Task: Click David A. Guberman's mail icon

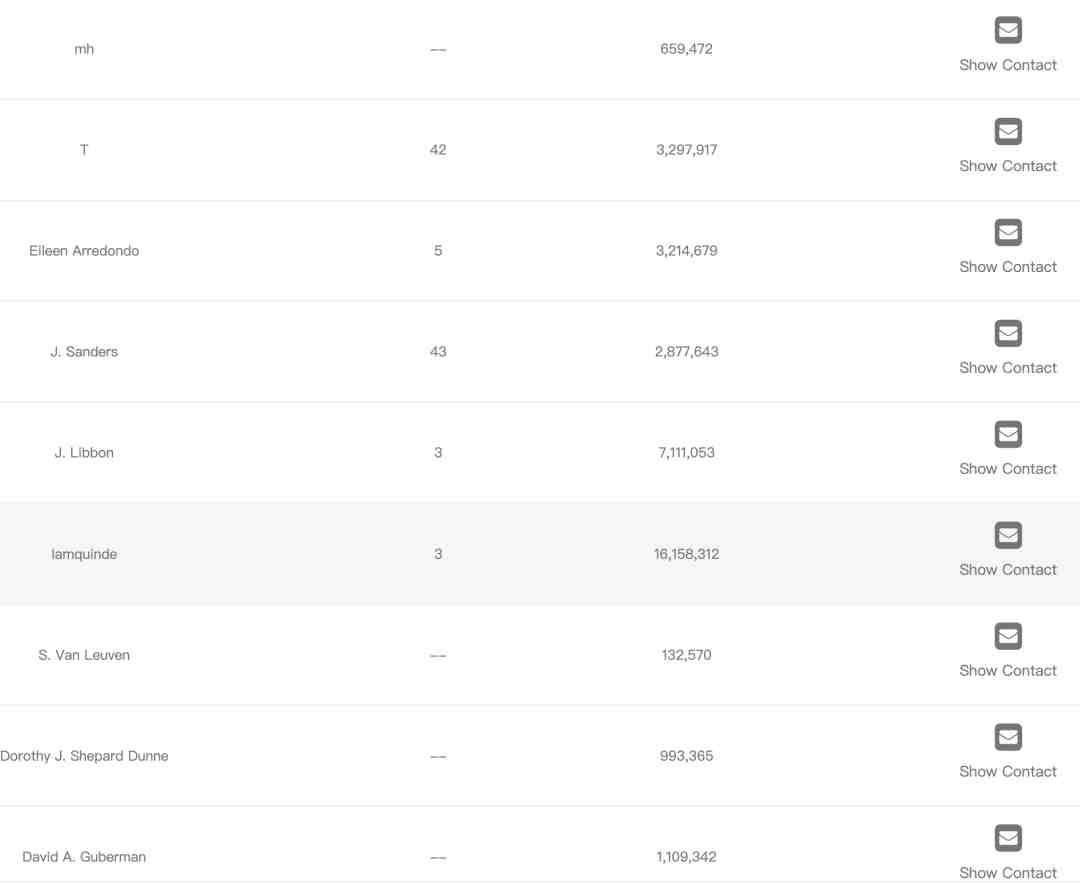Action: [x=1008, y=839]
